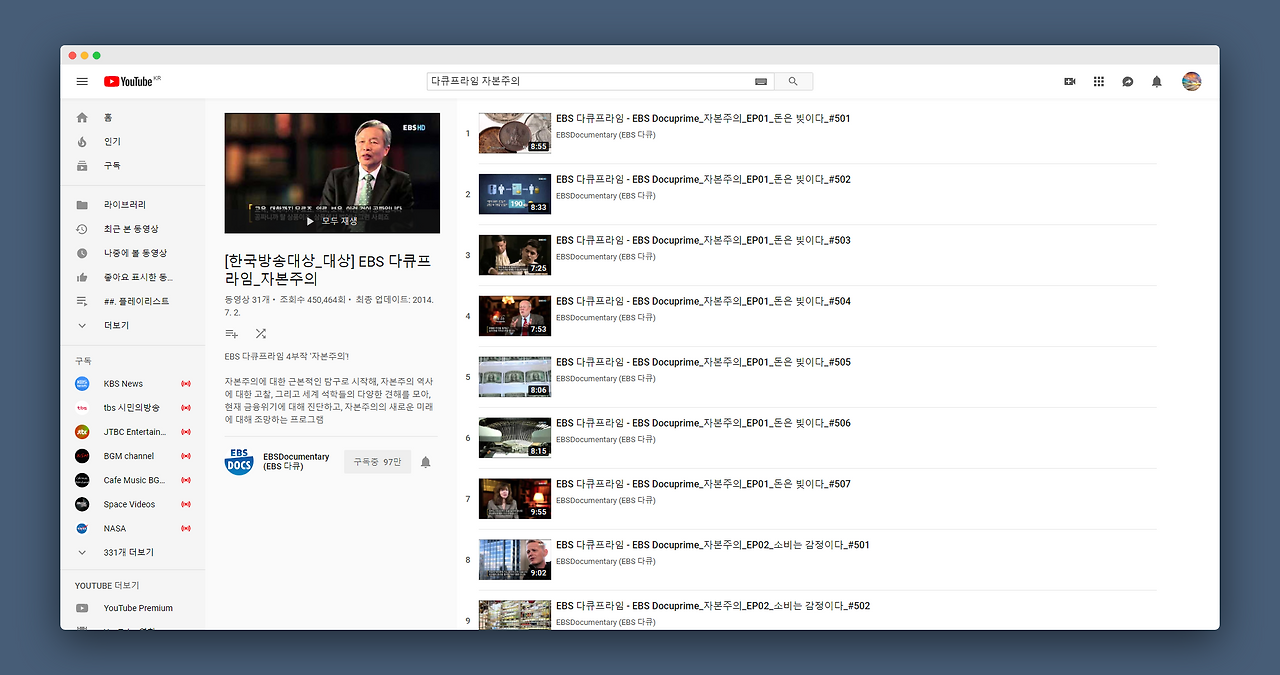The width and height of the screenshot is (1280, 675).
Task: Click KBS News channel icon
Action: click(82, 383)
